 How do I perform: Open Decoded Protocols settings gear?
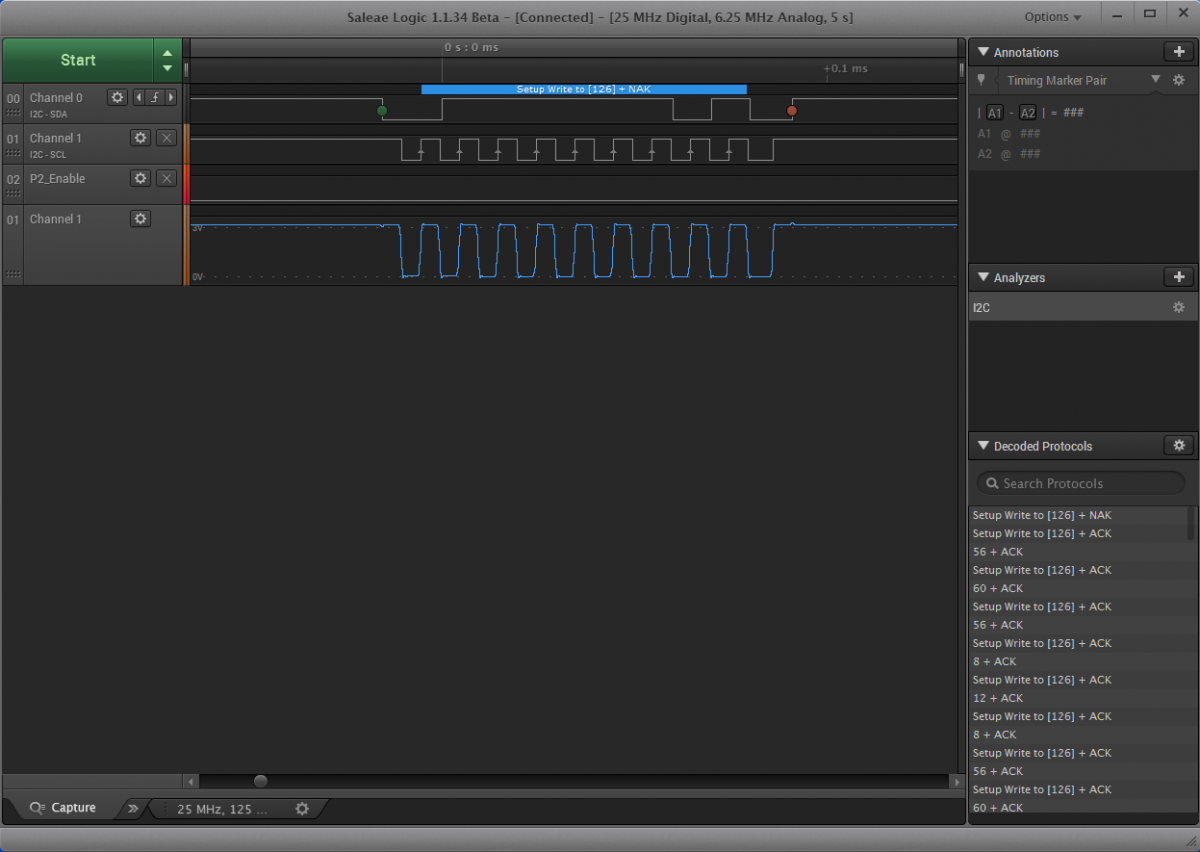[x=1179, y=446]
